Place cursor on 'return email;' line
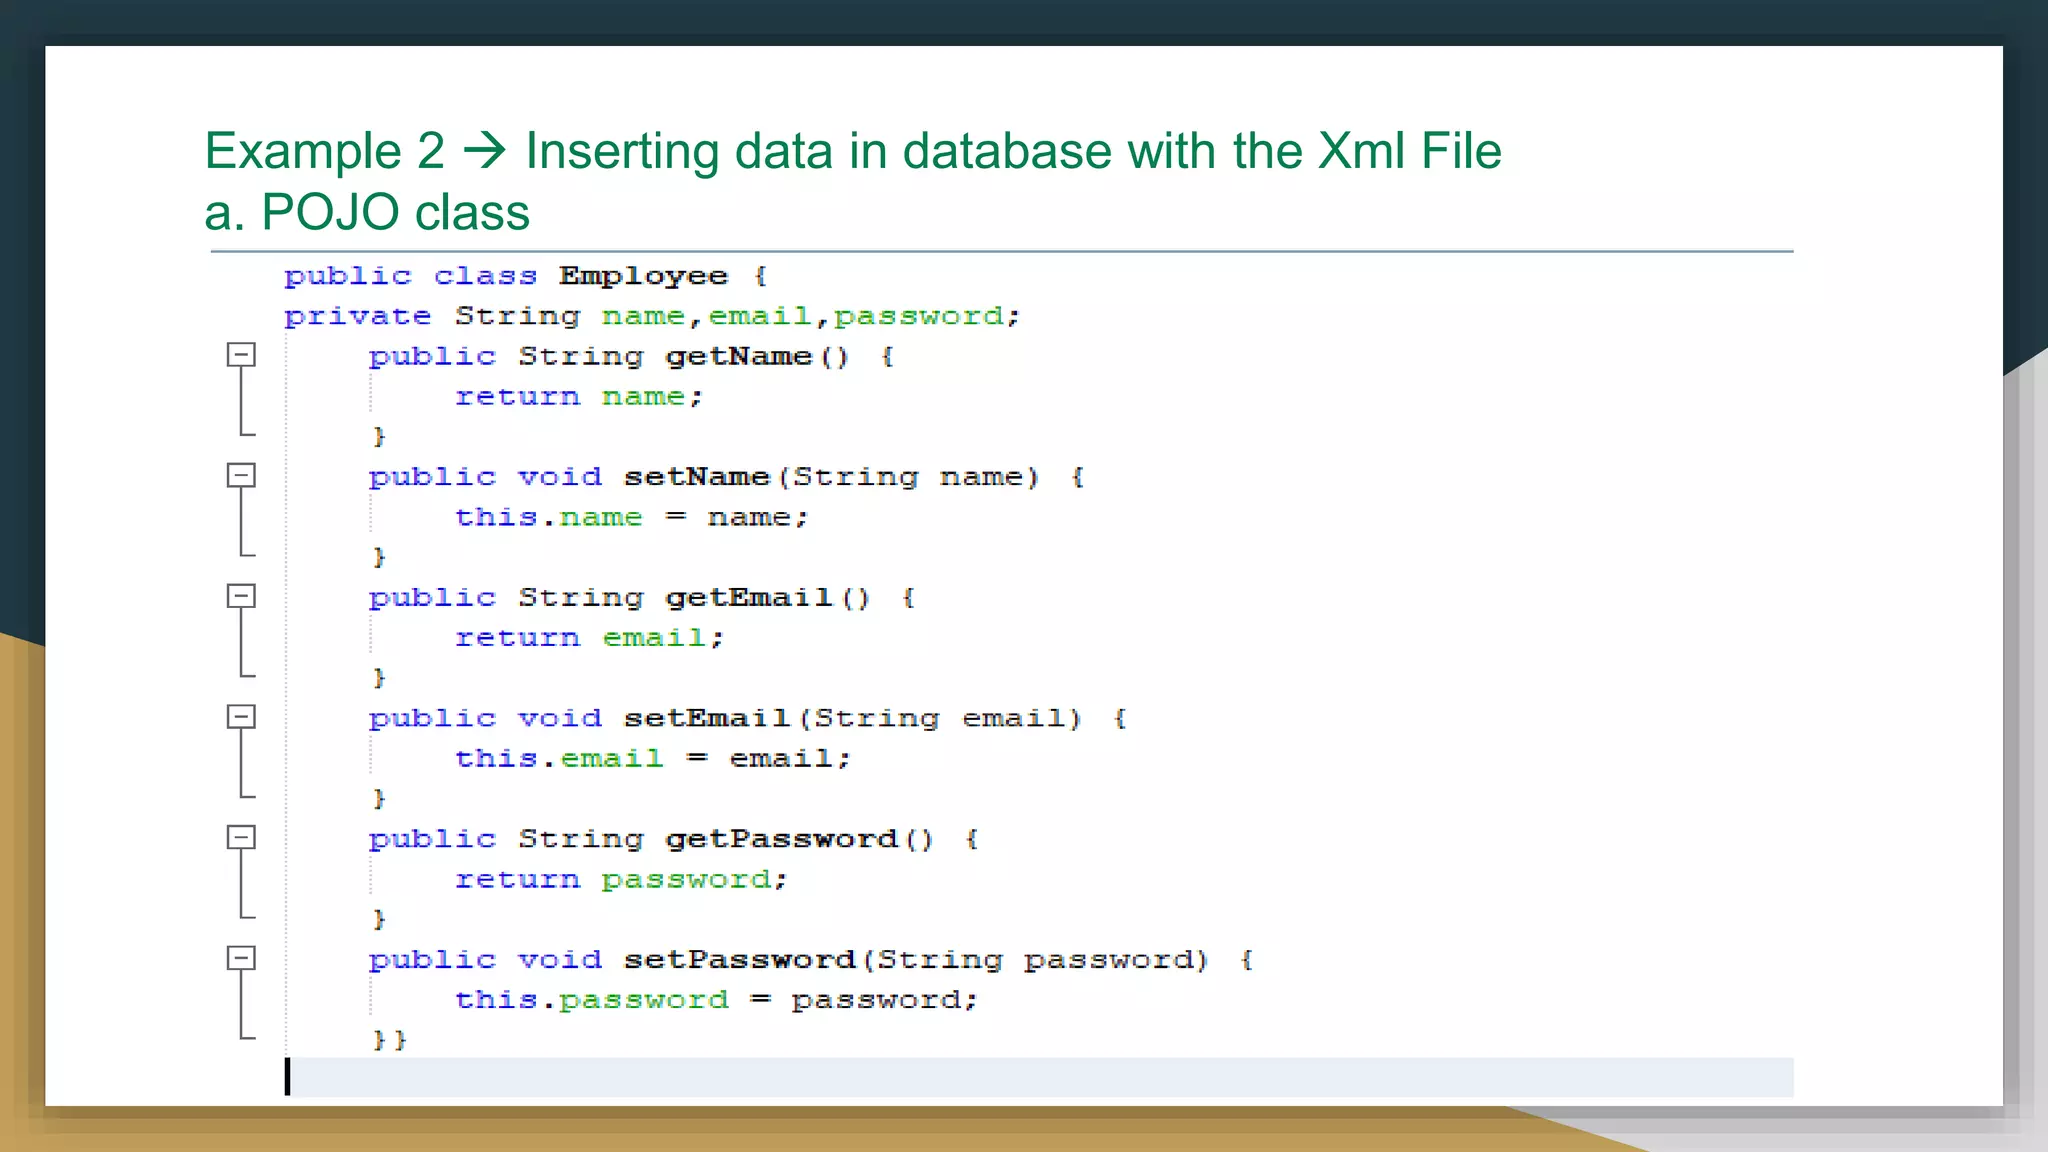Viewport: 2048px width, 1152px height. (x=589, y=638)
